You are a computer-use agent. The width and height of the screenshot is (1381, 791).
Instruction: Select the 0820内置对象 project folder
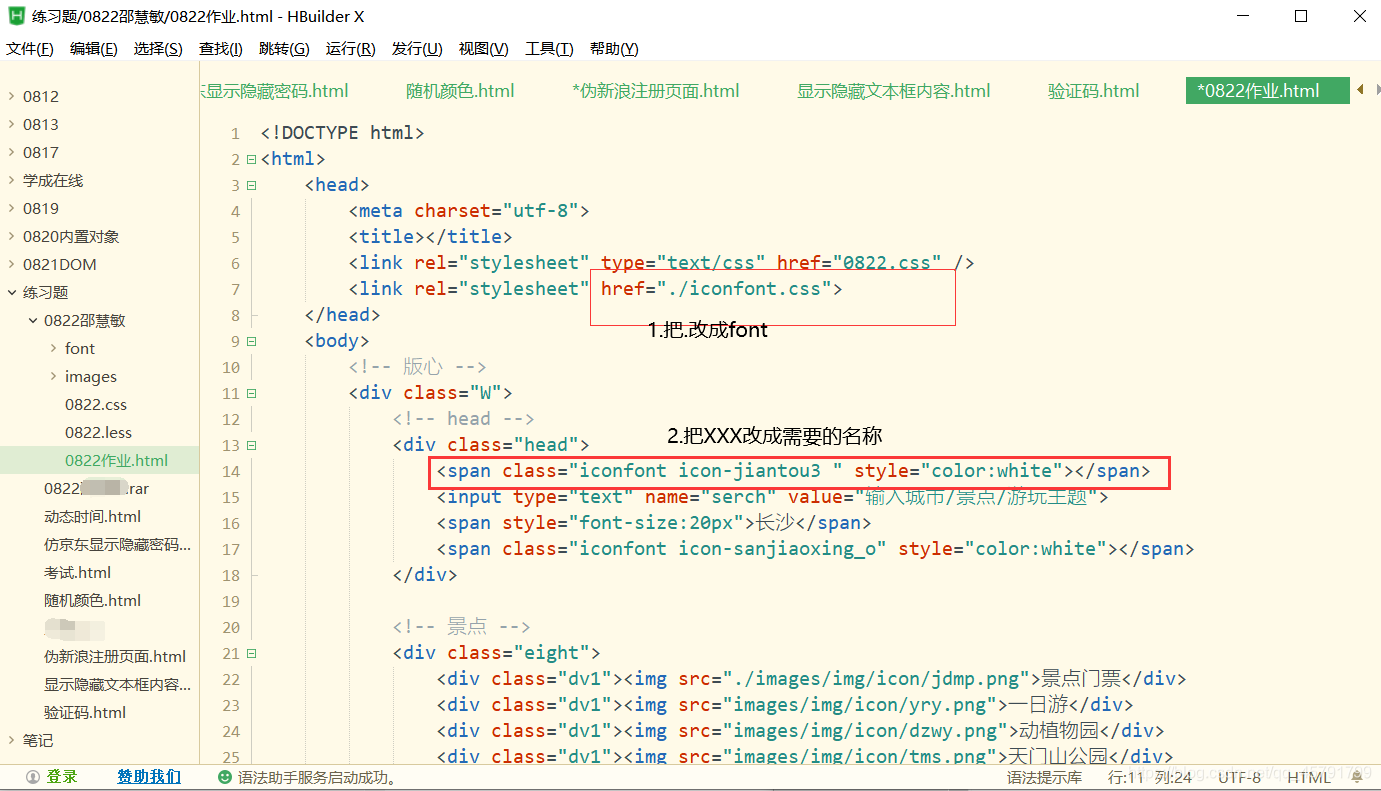[71, 237]
